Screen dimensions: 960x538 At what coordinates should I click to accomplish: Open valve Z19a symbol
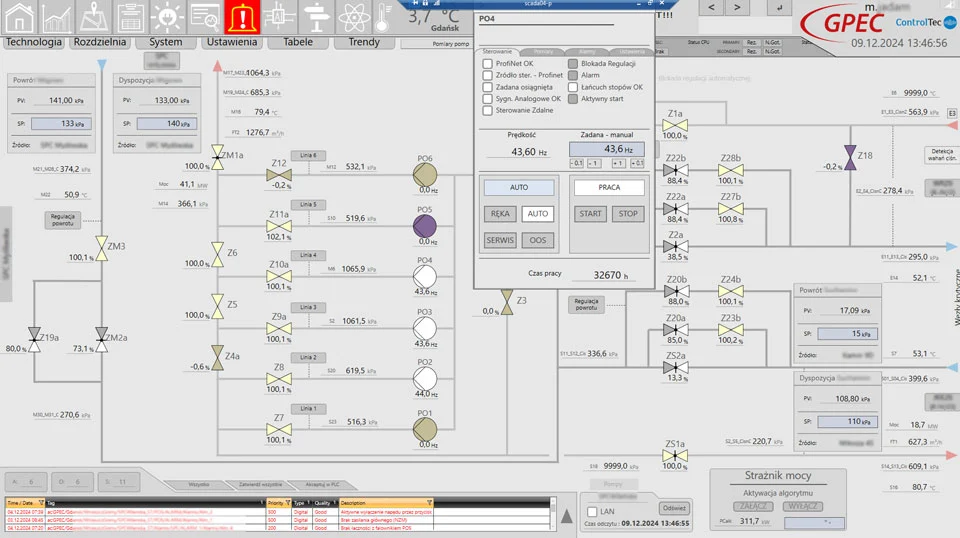(x=34, y=340)
